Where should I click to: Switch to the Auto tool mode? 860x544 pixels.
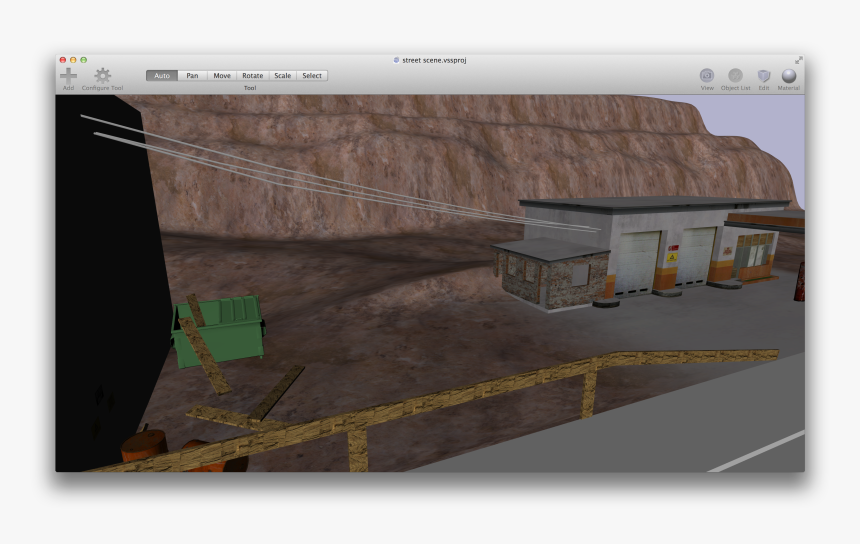click(162, 75)
